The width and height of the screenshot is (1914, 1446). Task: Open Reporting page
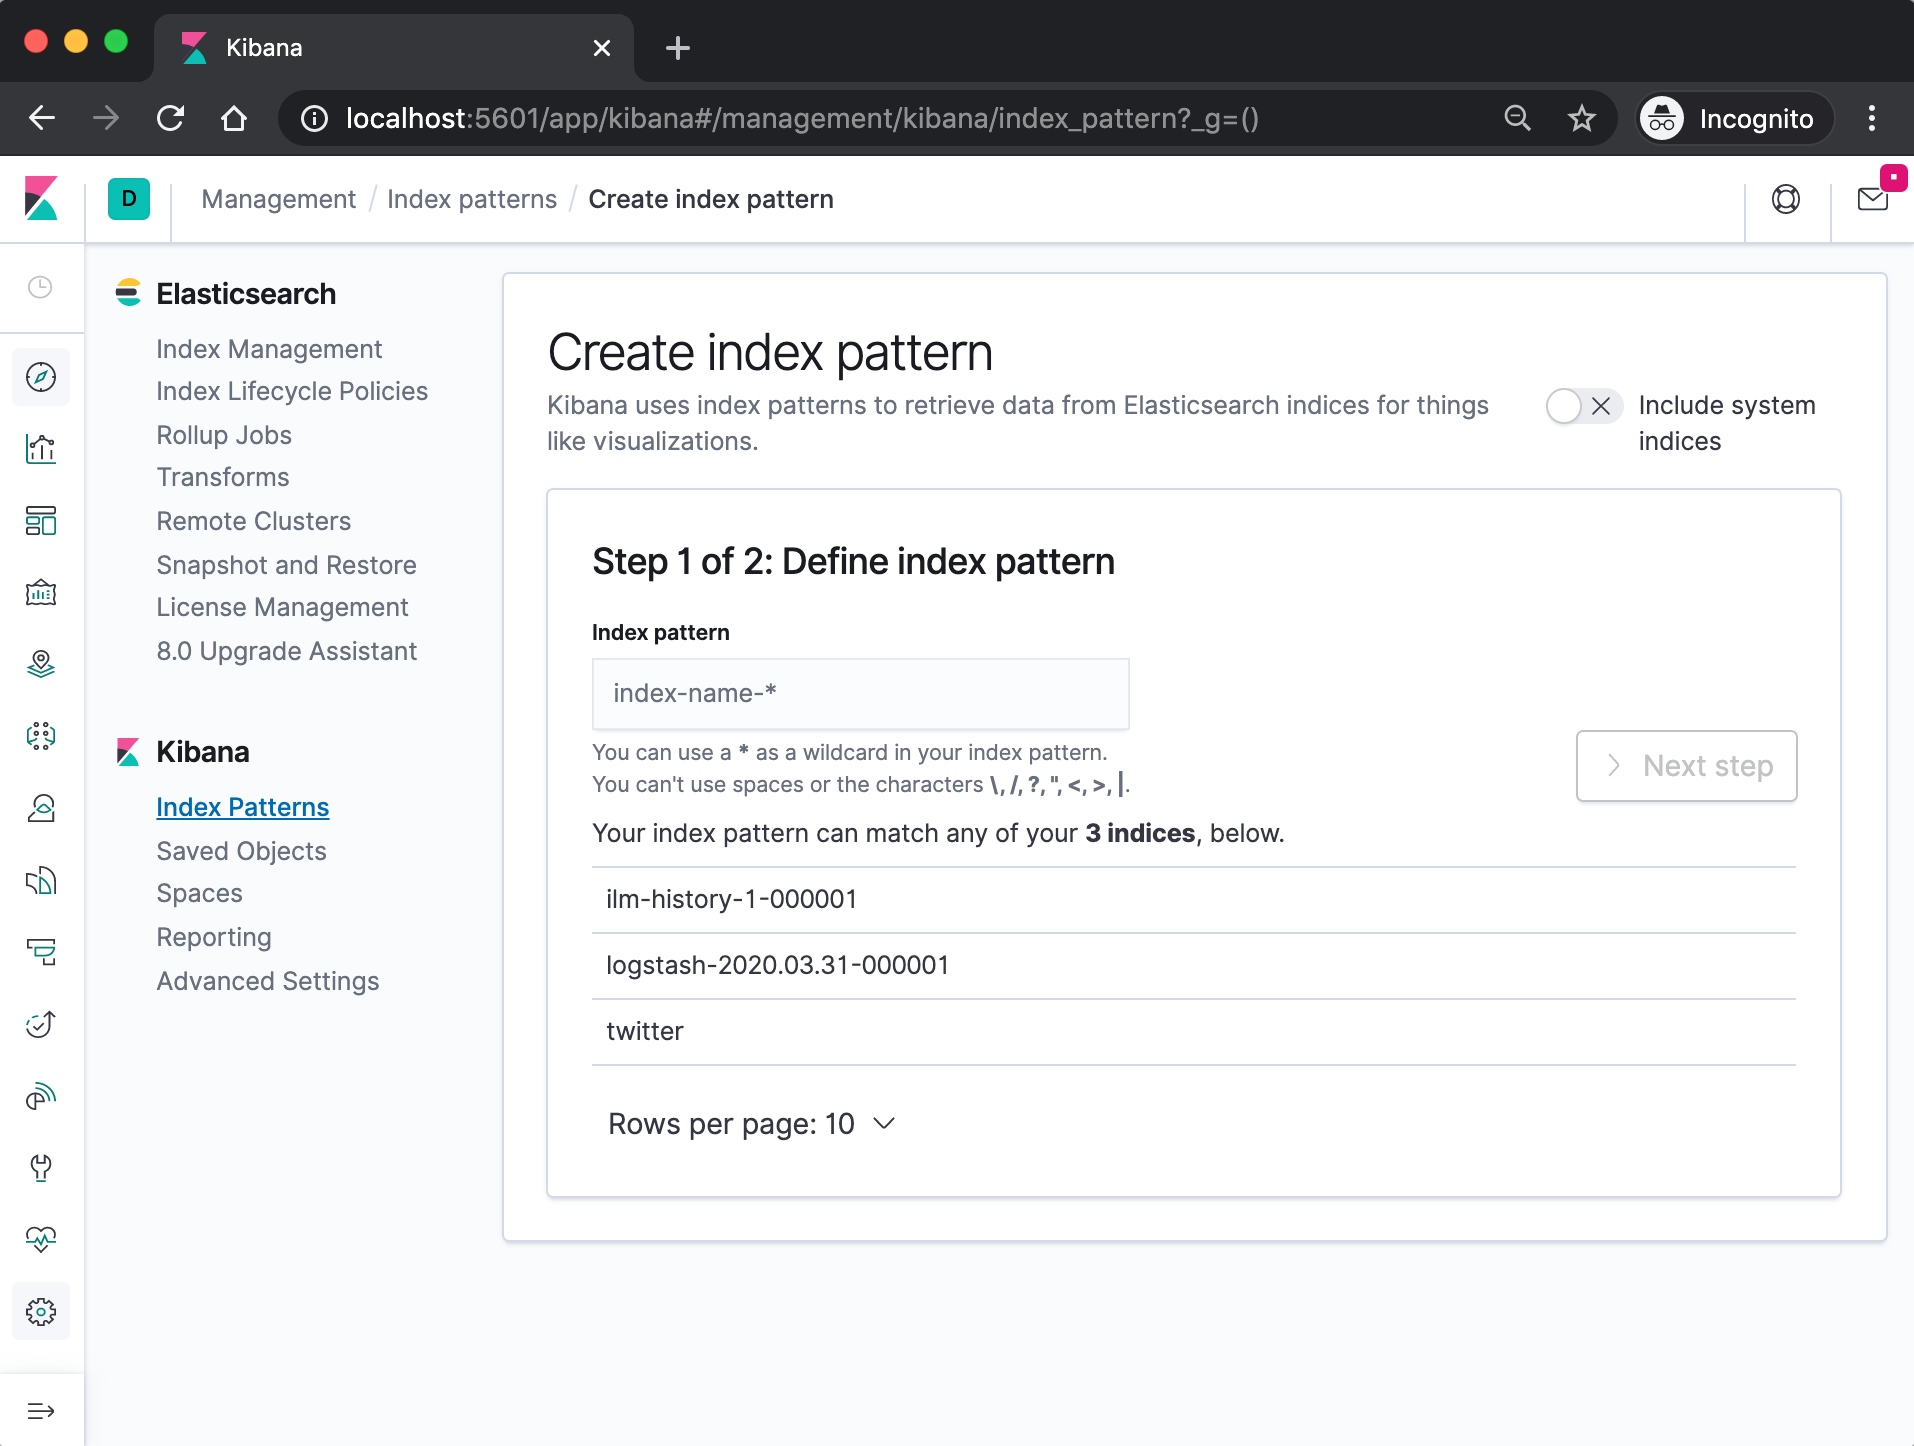(214, 937)
